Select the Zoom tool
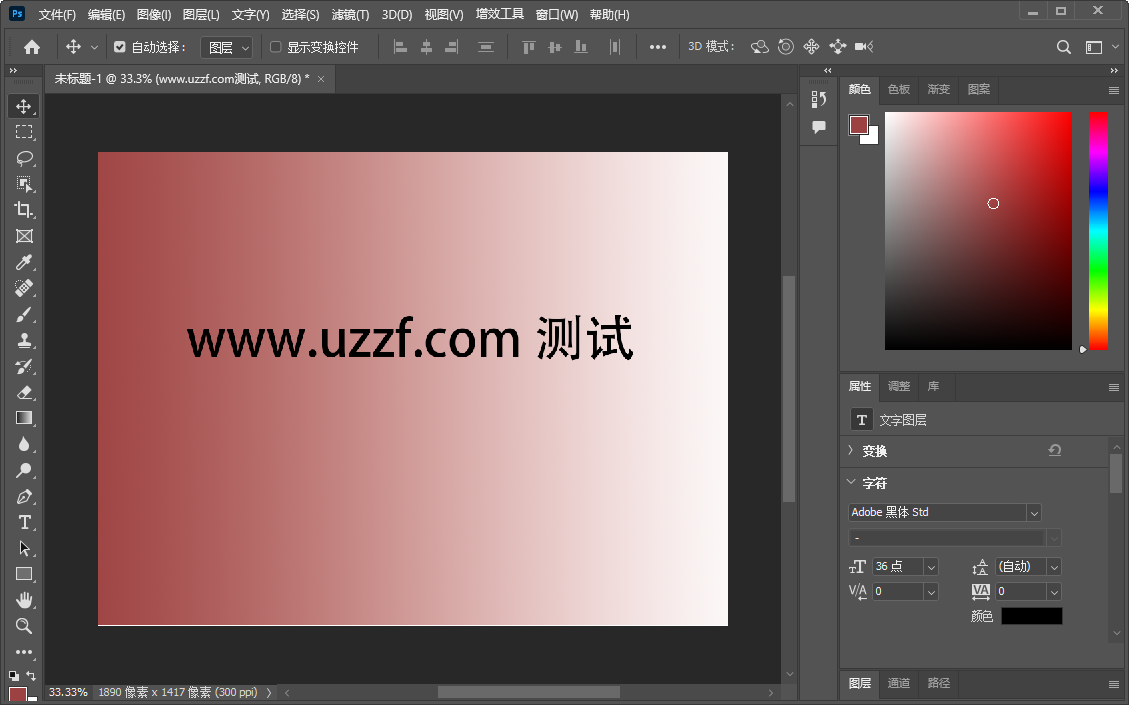 [x=23, y=627]
